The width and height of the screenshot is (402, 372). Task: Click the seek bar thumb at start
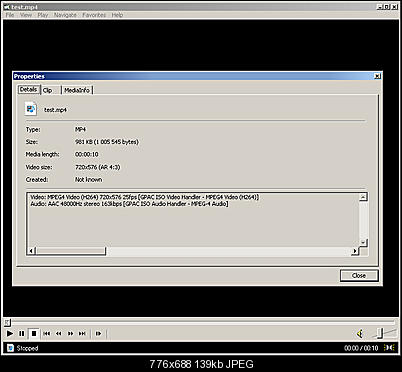pyautogui.click(x=7, y=322)
